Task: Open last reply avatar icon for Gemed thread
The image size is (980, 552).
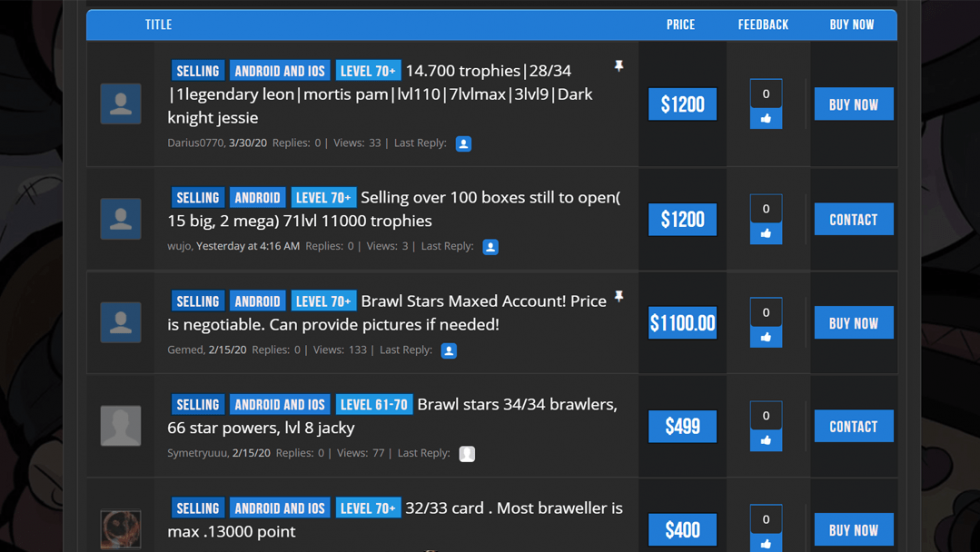Action: [x=449, y=351]
